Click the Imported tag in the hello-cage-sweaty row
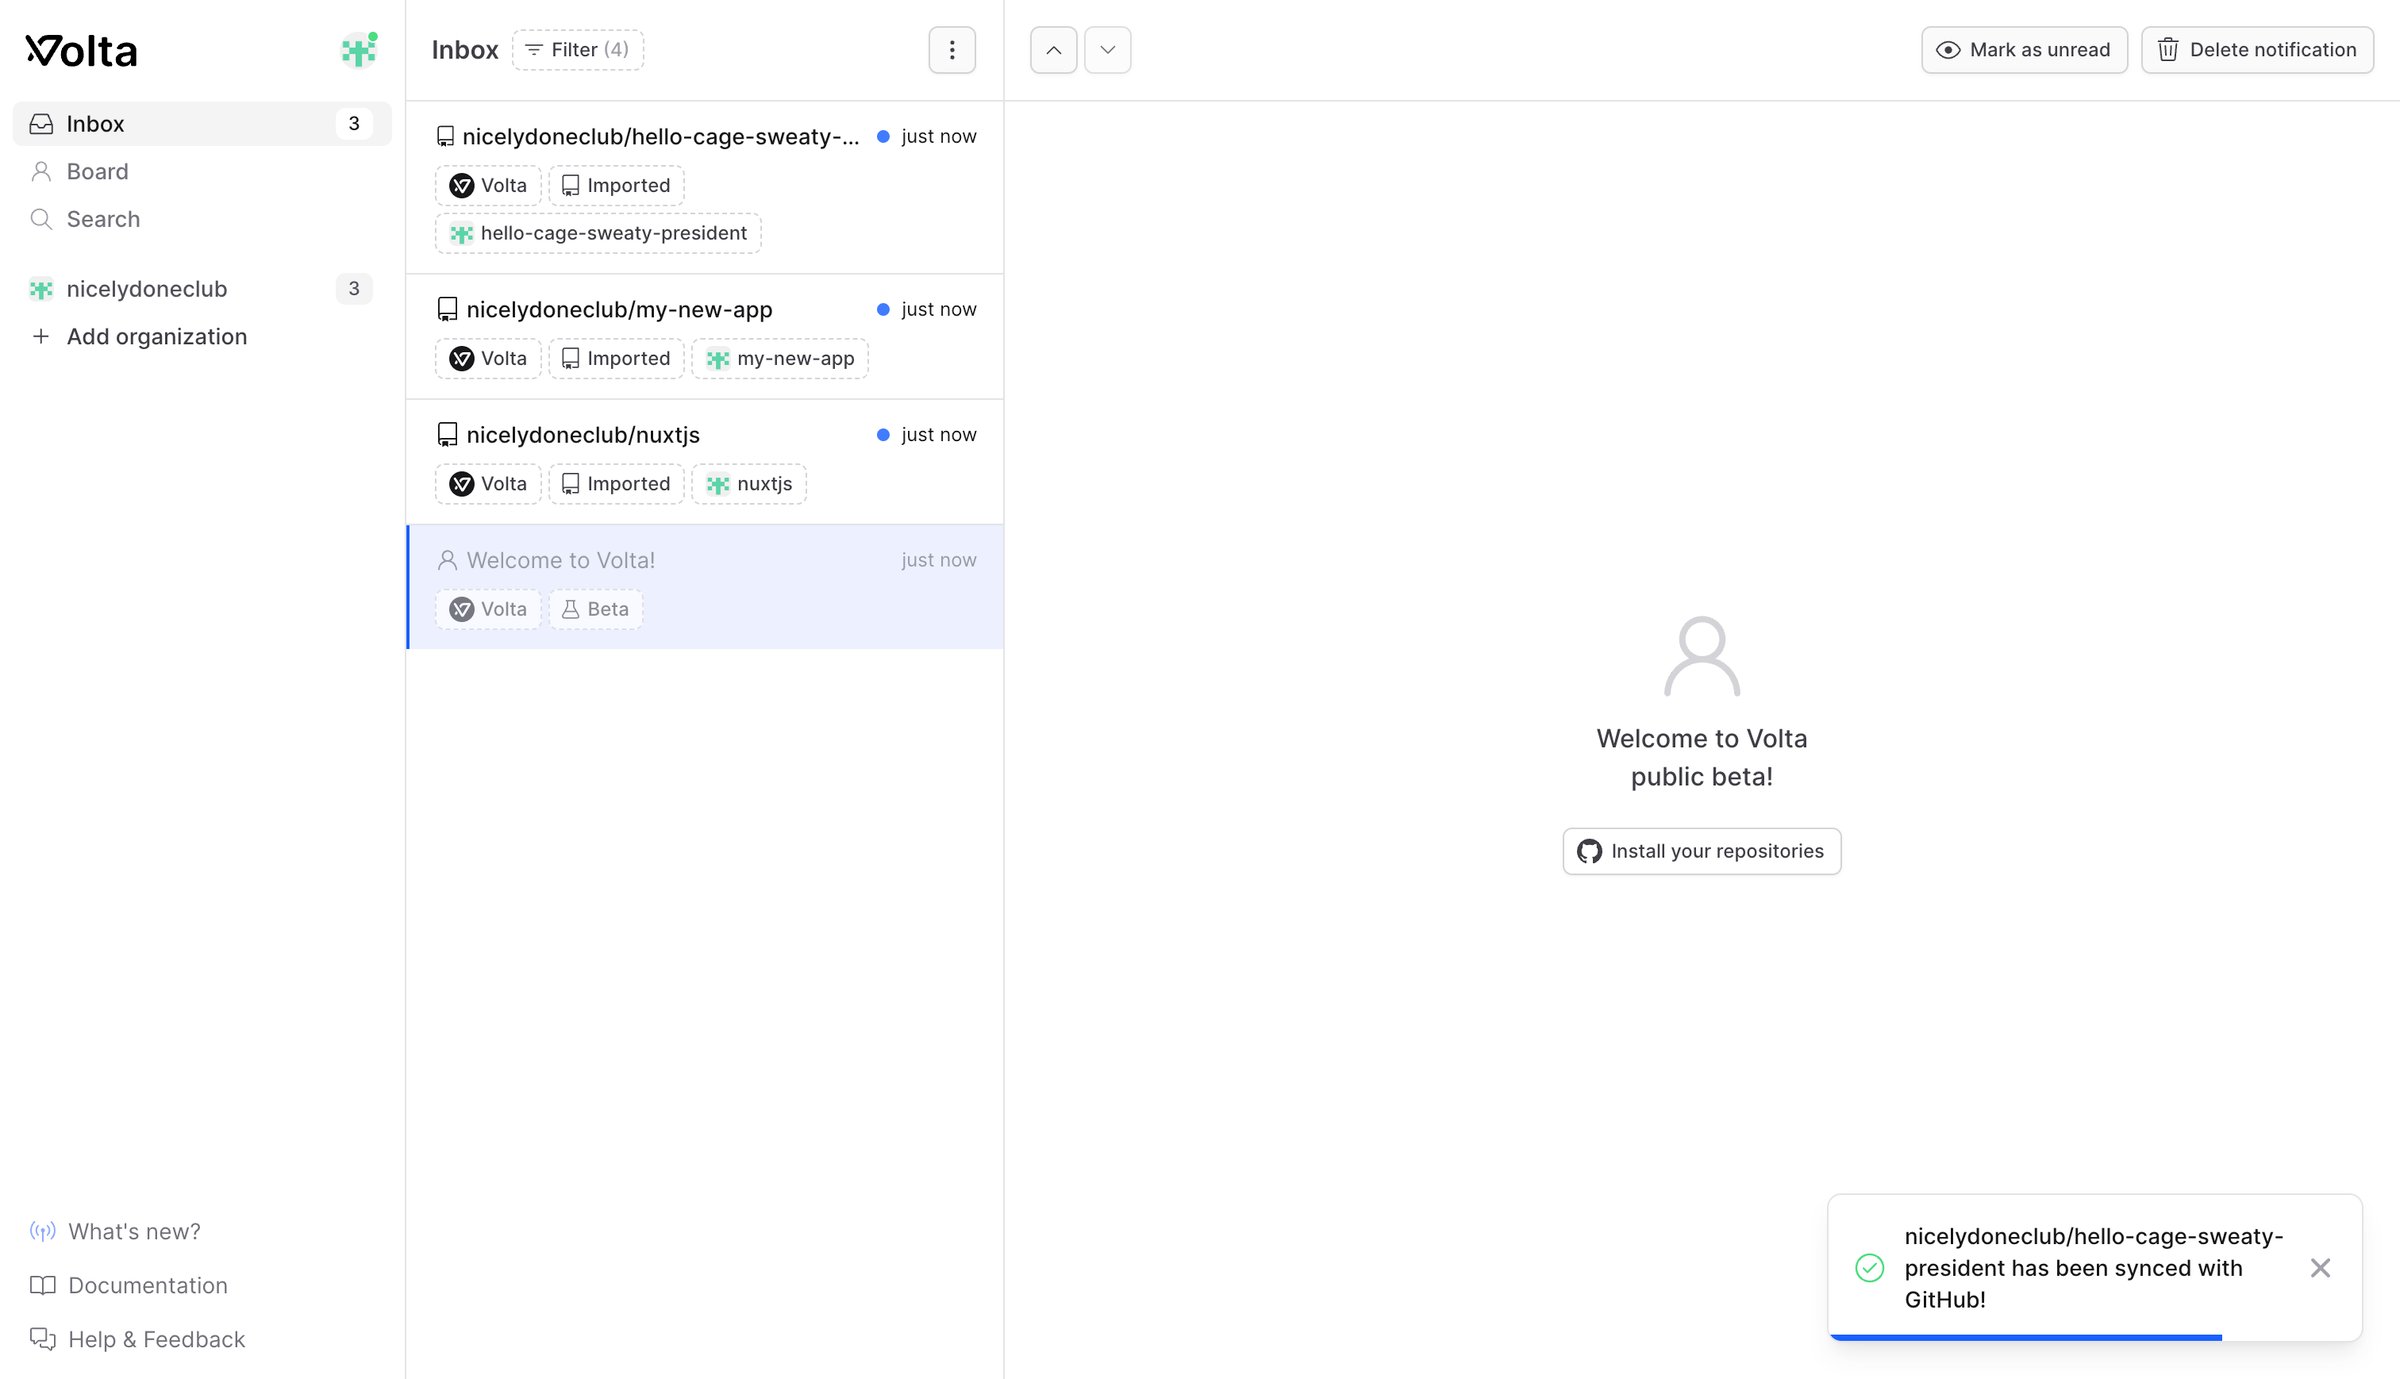 tap(616, 186)
